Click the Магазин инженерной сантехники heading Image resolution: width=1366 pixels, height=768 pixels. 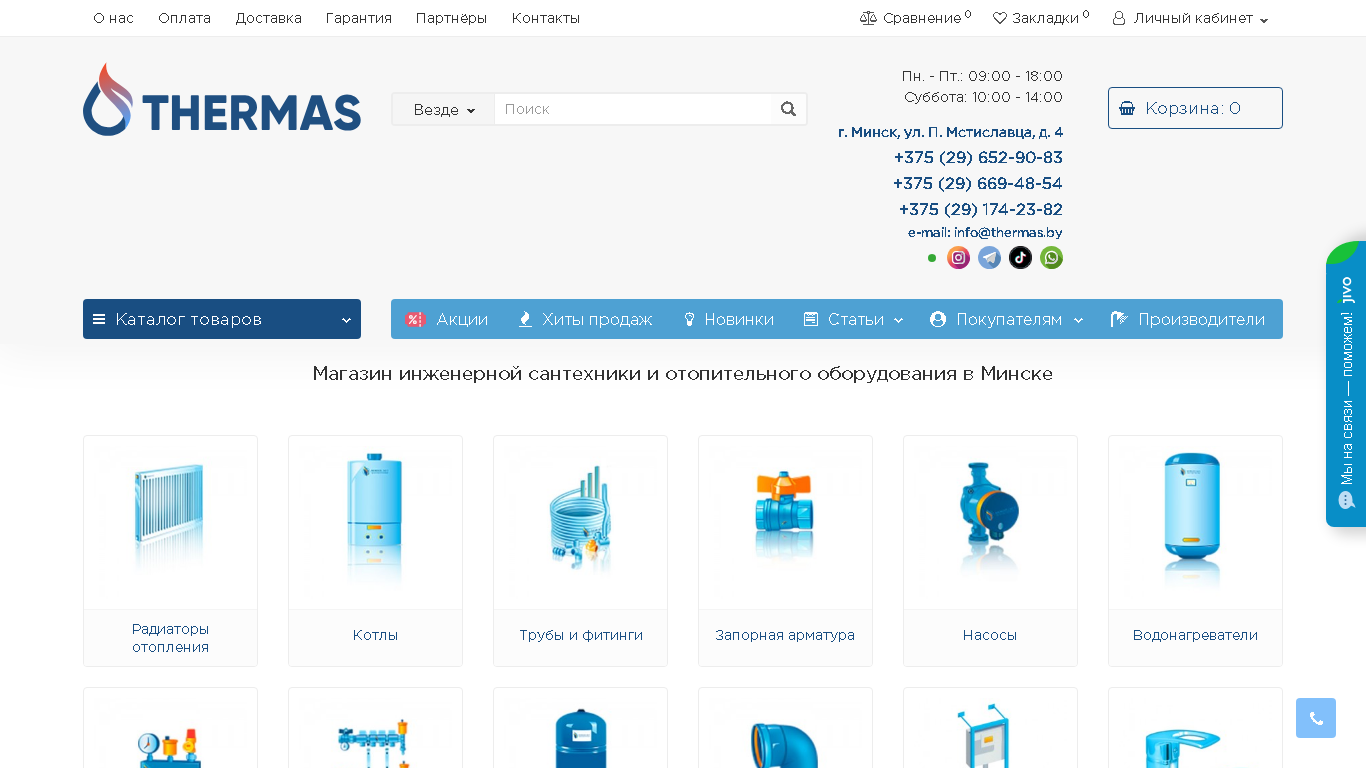(x=682, y=374)
